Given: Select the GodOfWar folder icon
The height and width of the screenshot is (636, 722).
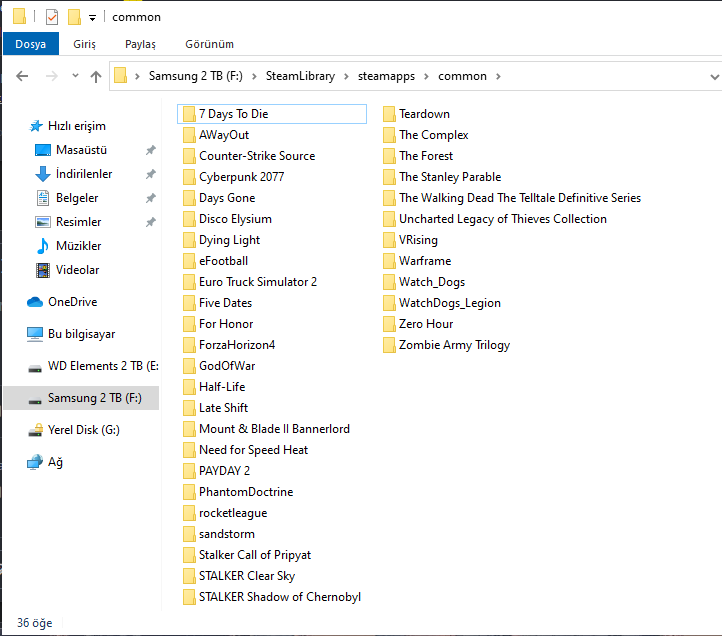Looking at the screenshot, I should tap(189, 366).
